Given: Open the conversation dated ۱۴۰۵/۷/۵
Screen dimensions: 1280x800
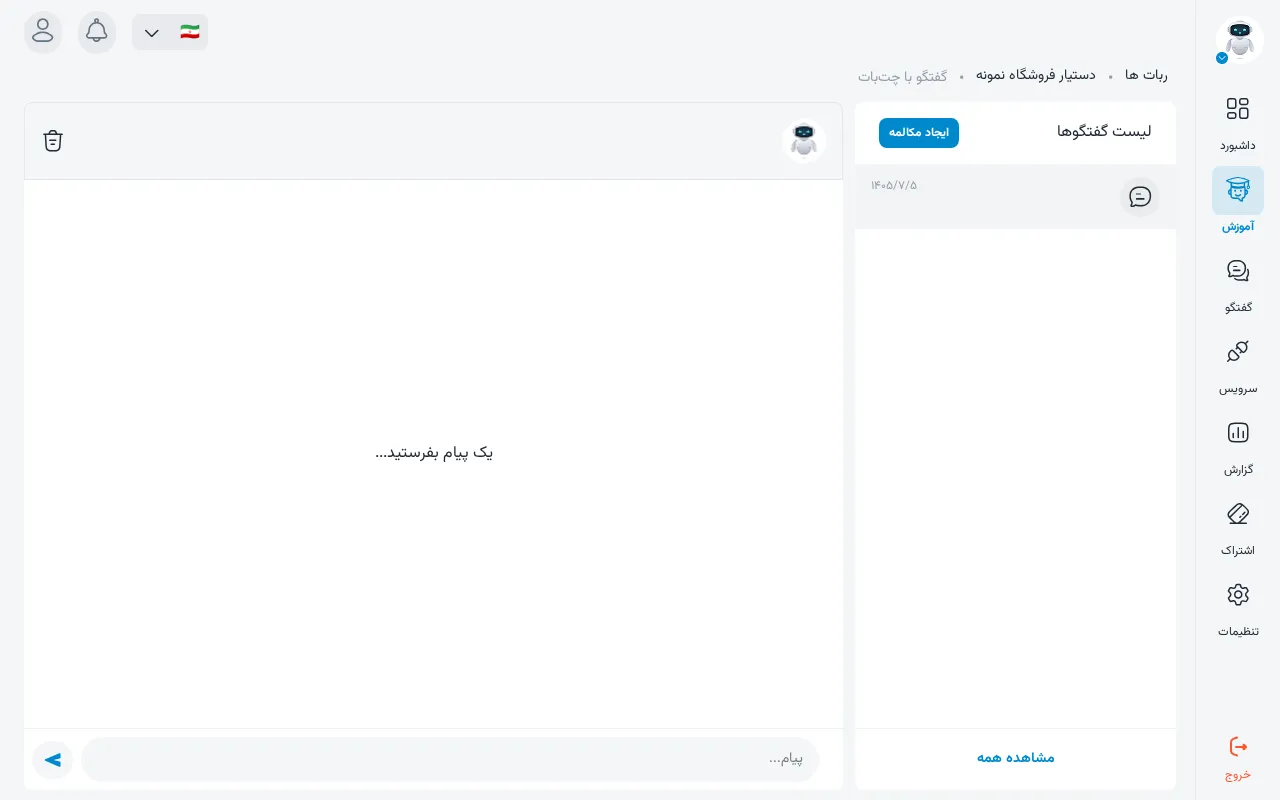Looking at the screenshot, I should (x=1015, y=197).
